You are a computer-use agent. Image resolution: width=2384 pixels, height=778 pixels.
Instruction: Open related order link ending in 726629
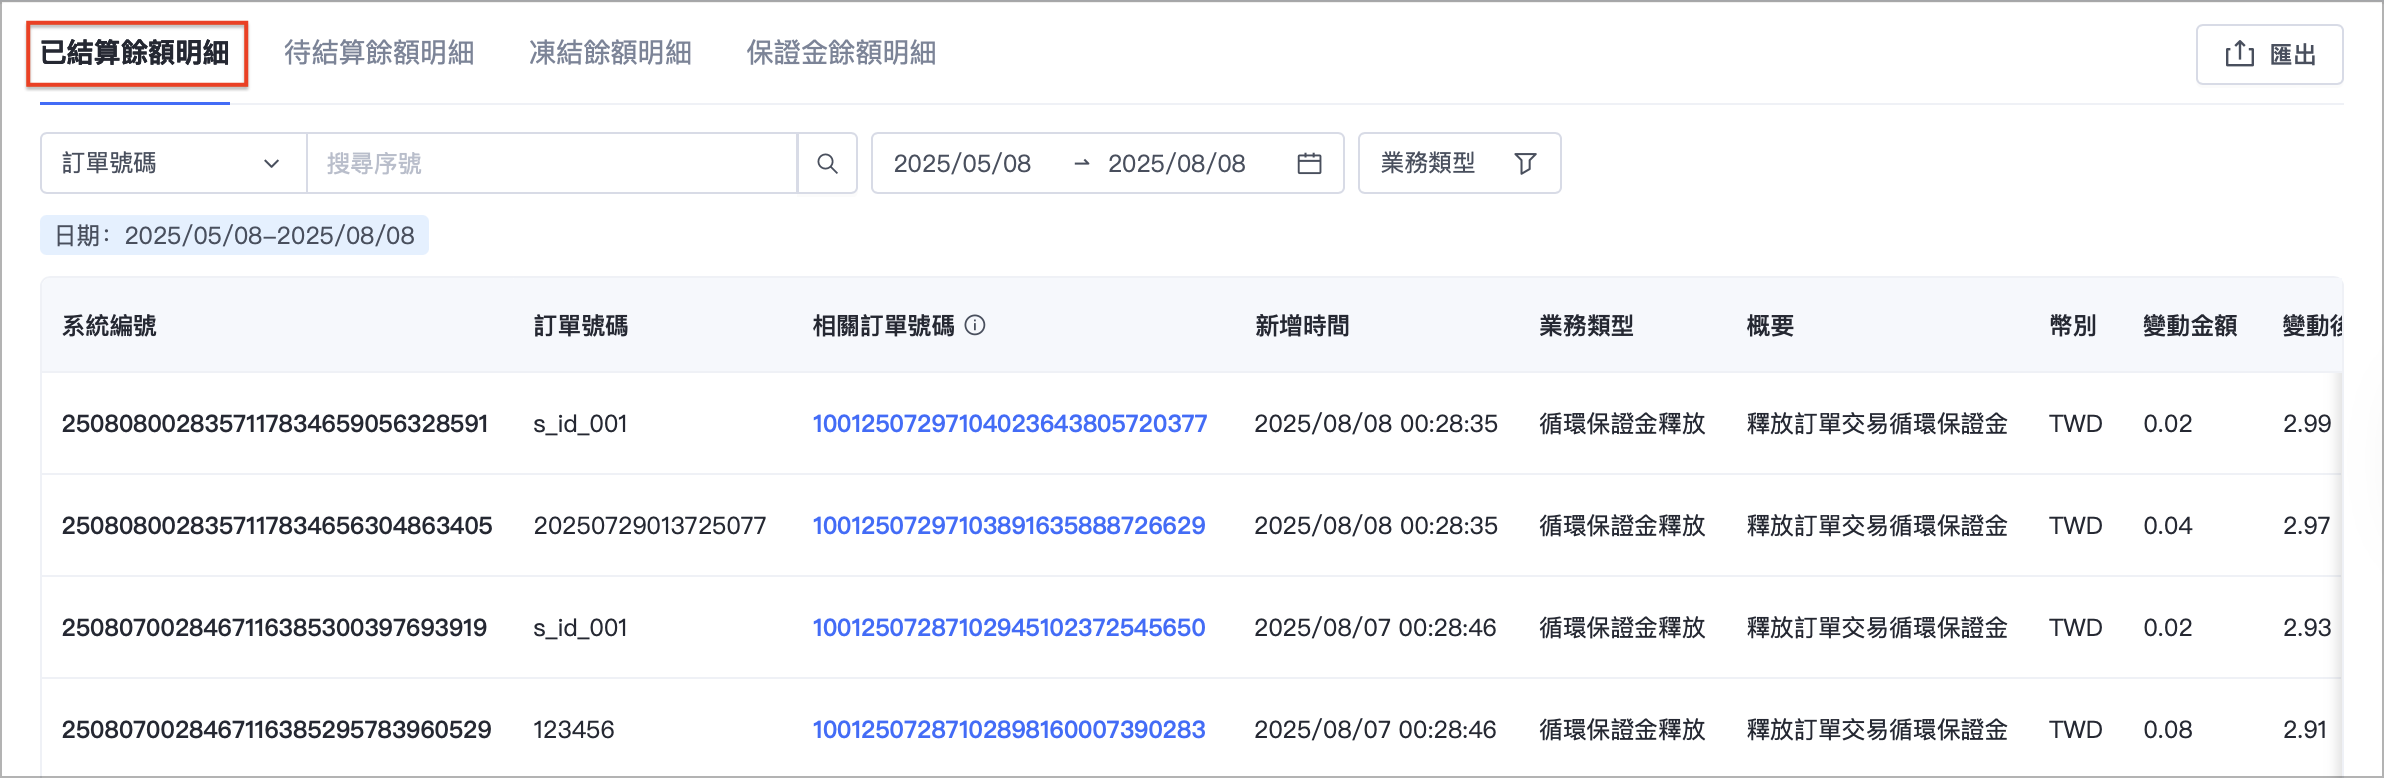[1009, 525]
